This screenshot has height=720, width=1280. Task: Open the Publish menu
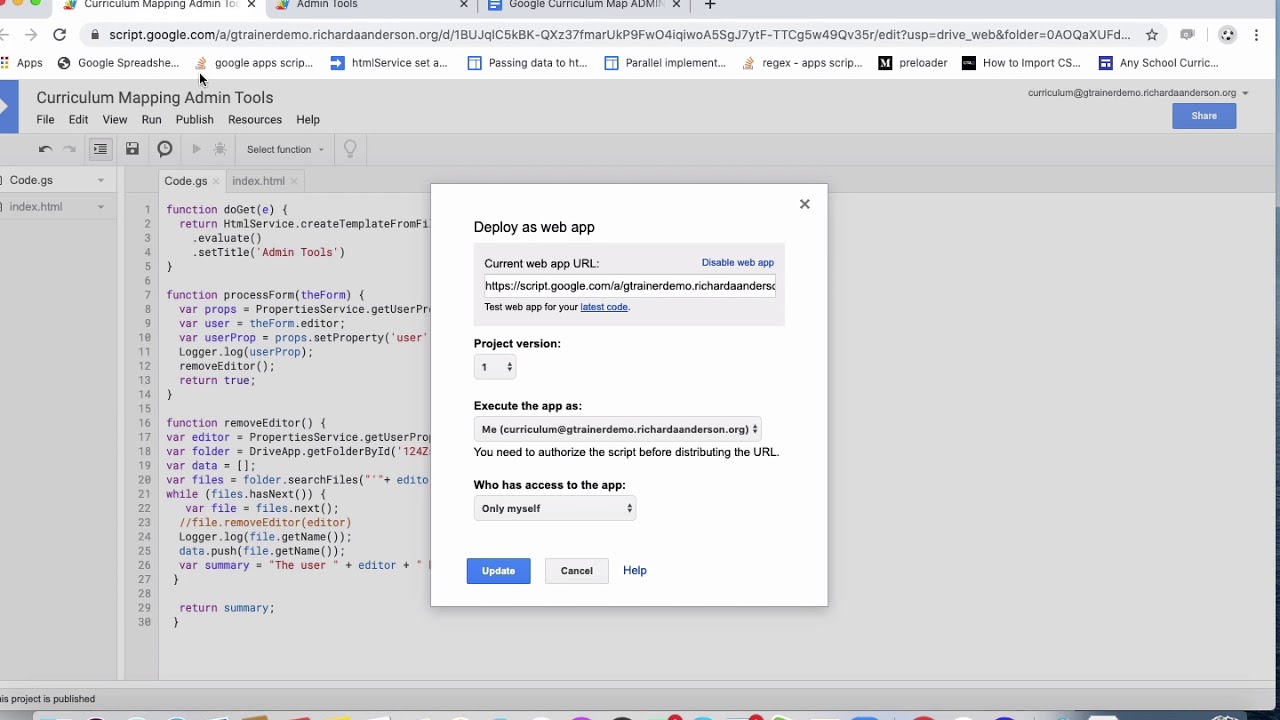click(x=195, y=120)
